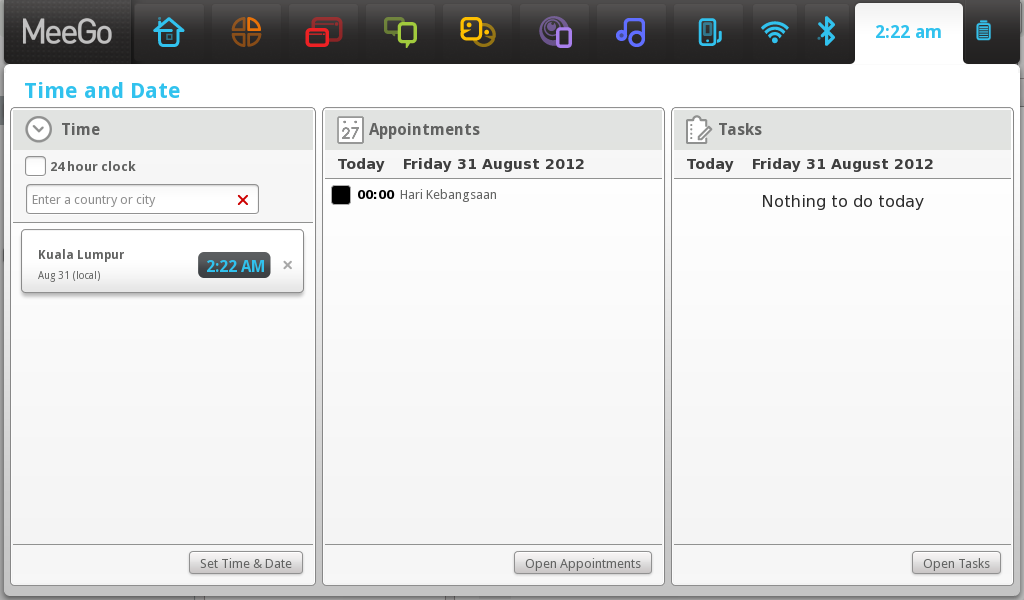The image size is (1024, 600).
Task: Open the music panel icon
Action: tap(631, 32)
